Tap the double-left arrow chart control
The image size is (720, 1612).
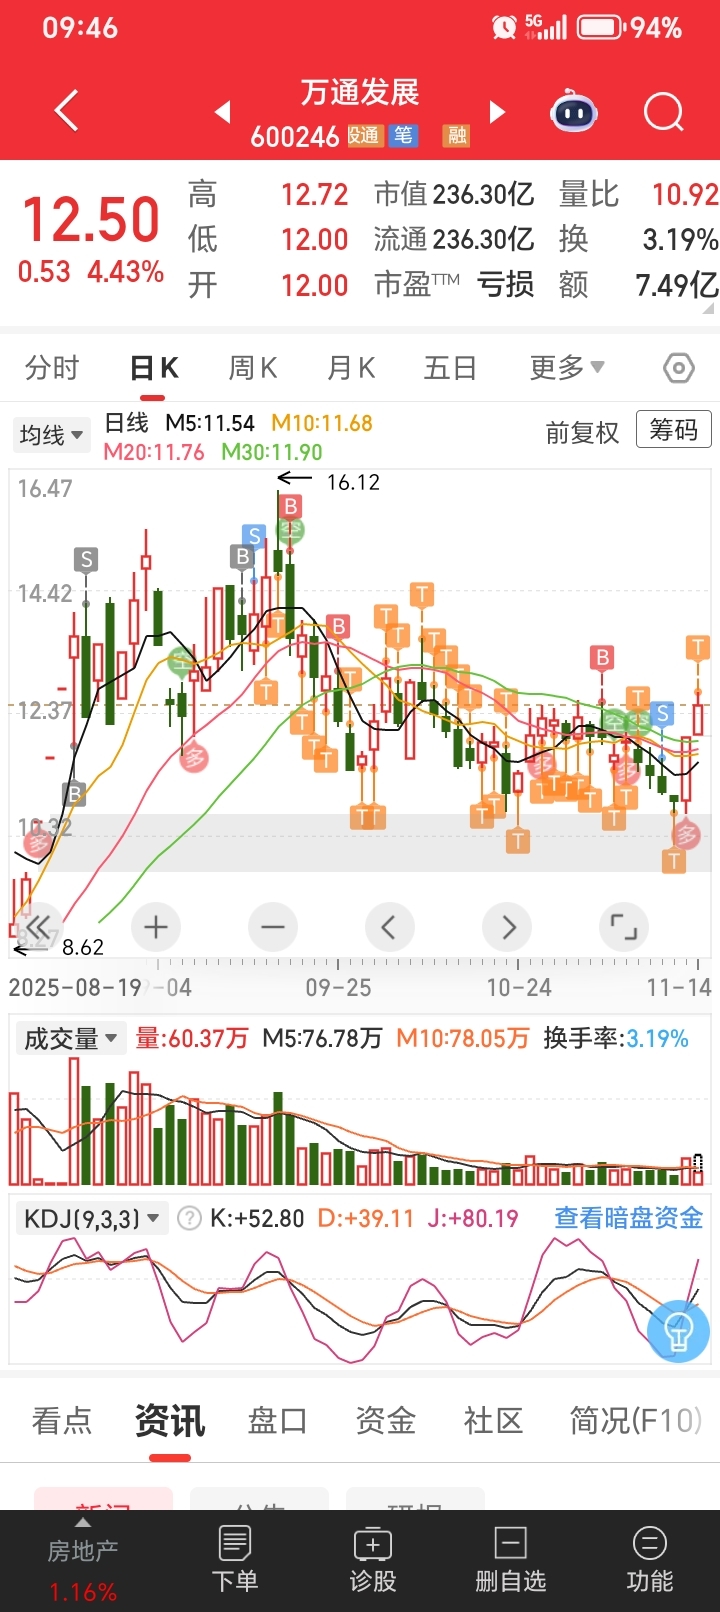click(x=38, y=928)
